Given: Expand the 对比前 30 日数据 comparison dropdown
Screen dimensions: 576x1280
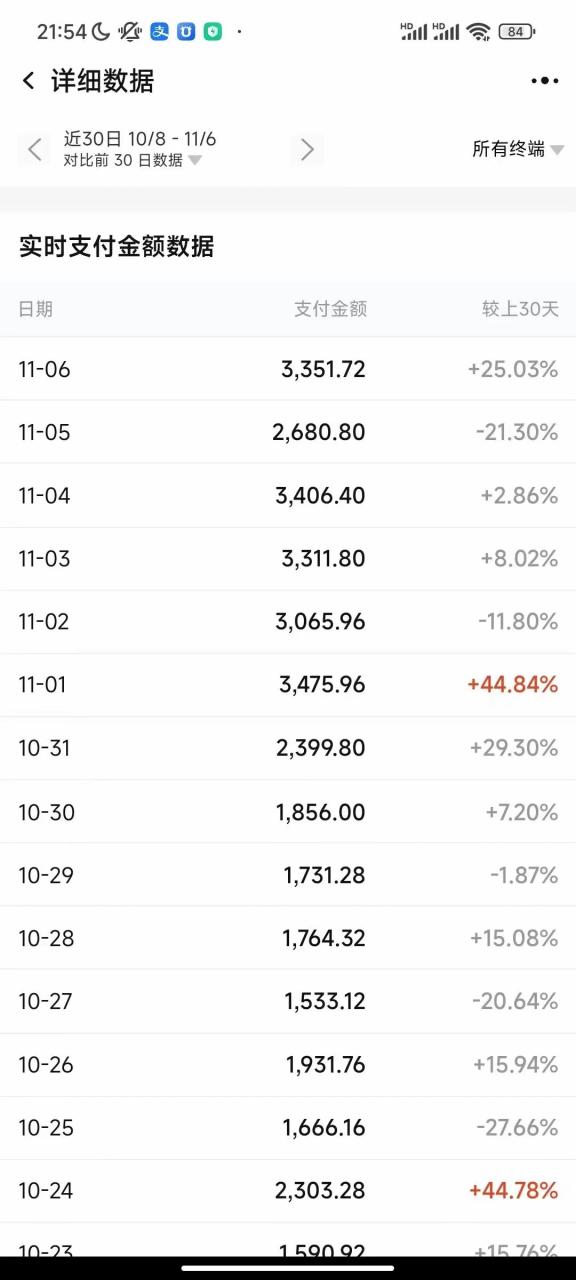Looking at the screenshot, I should 132,160.
